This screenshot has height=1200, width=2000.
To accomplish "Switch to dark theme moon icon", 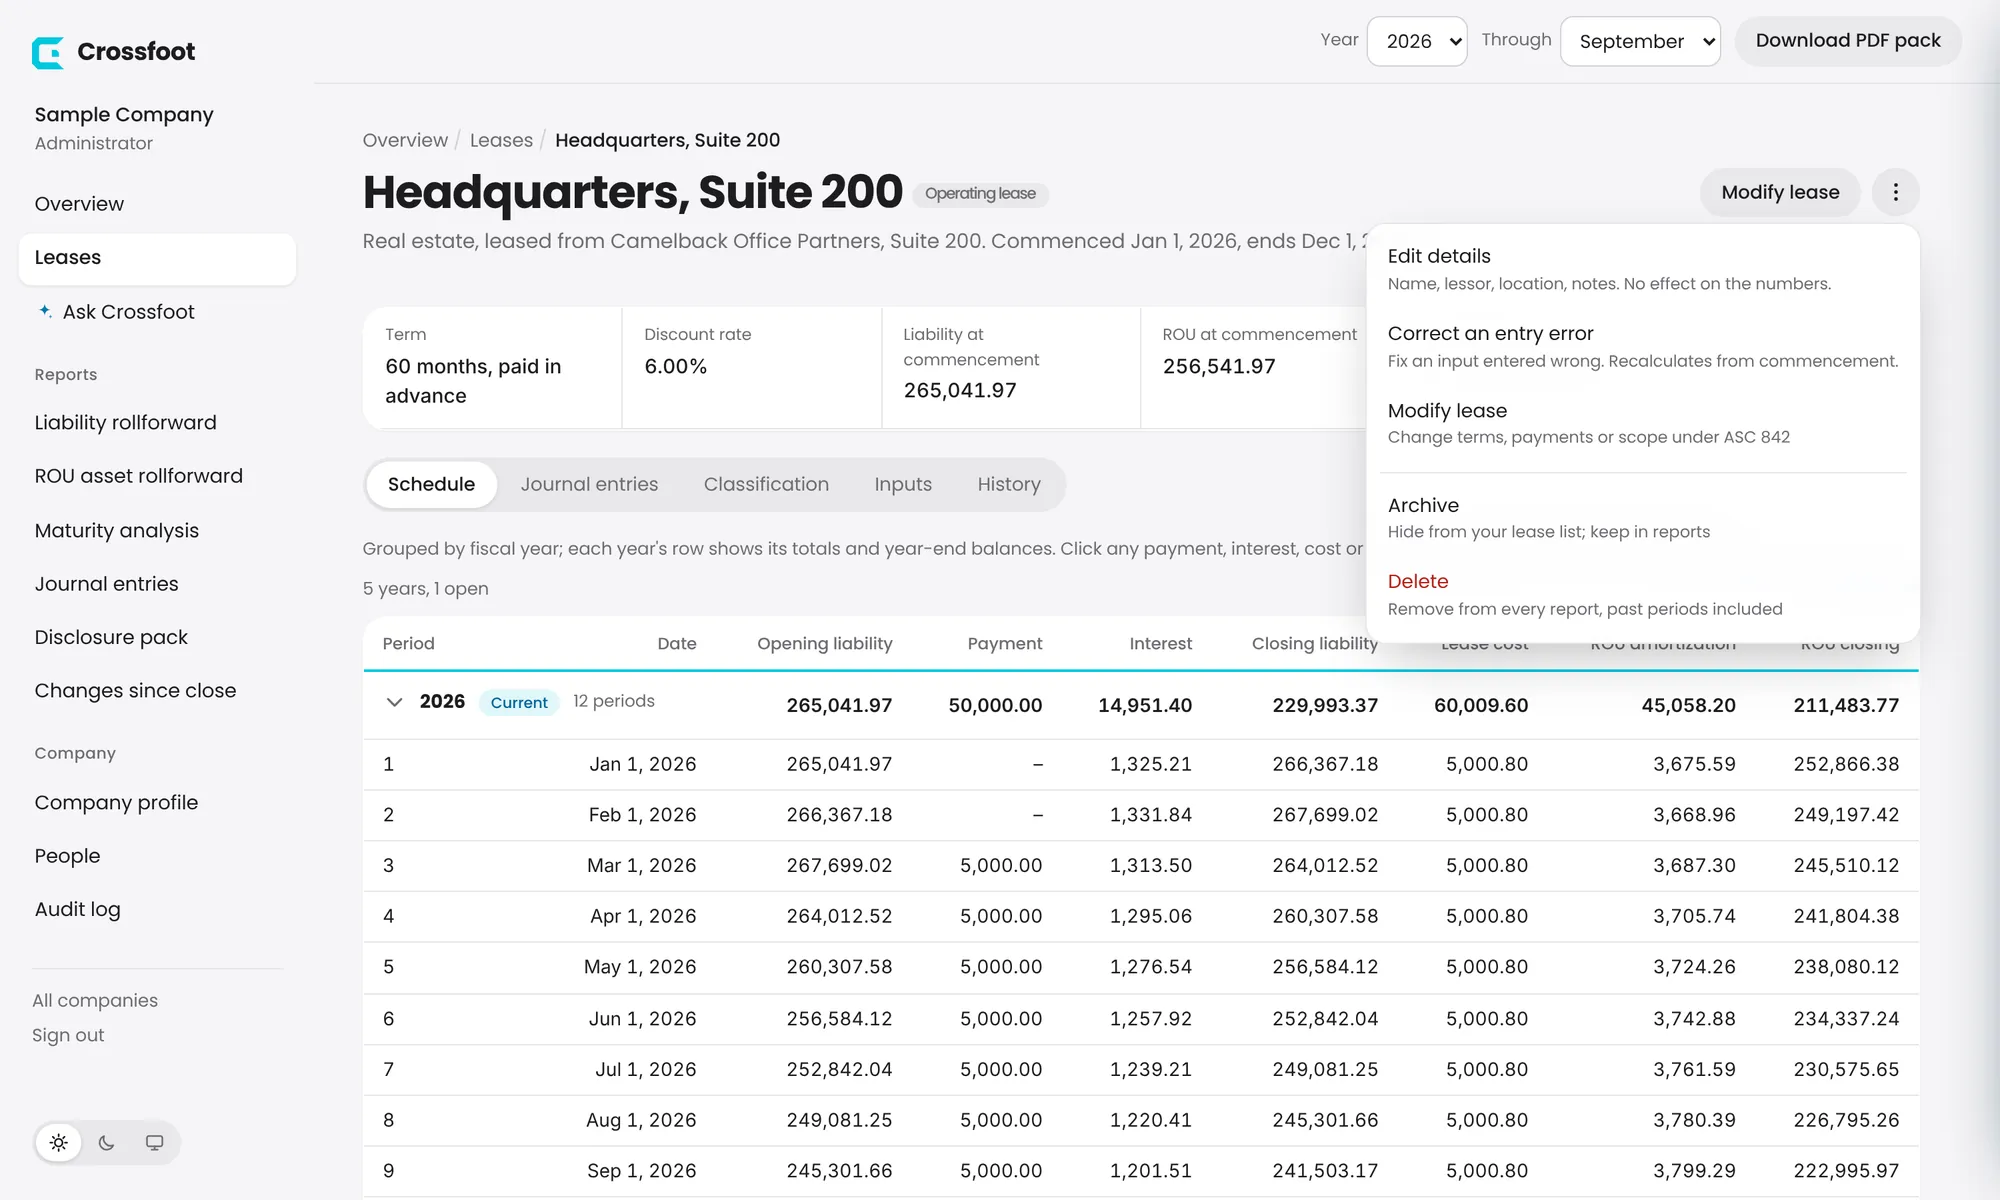I will point(107,1142).
